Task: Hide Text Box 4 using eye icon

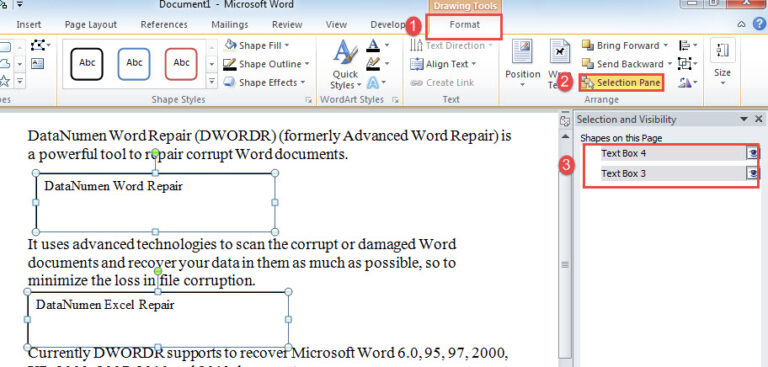Action: point(753,154)
